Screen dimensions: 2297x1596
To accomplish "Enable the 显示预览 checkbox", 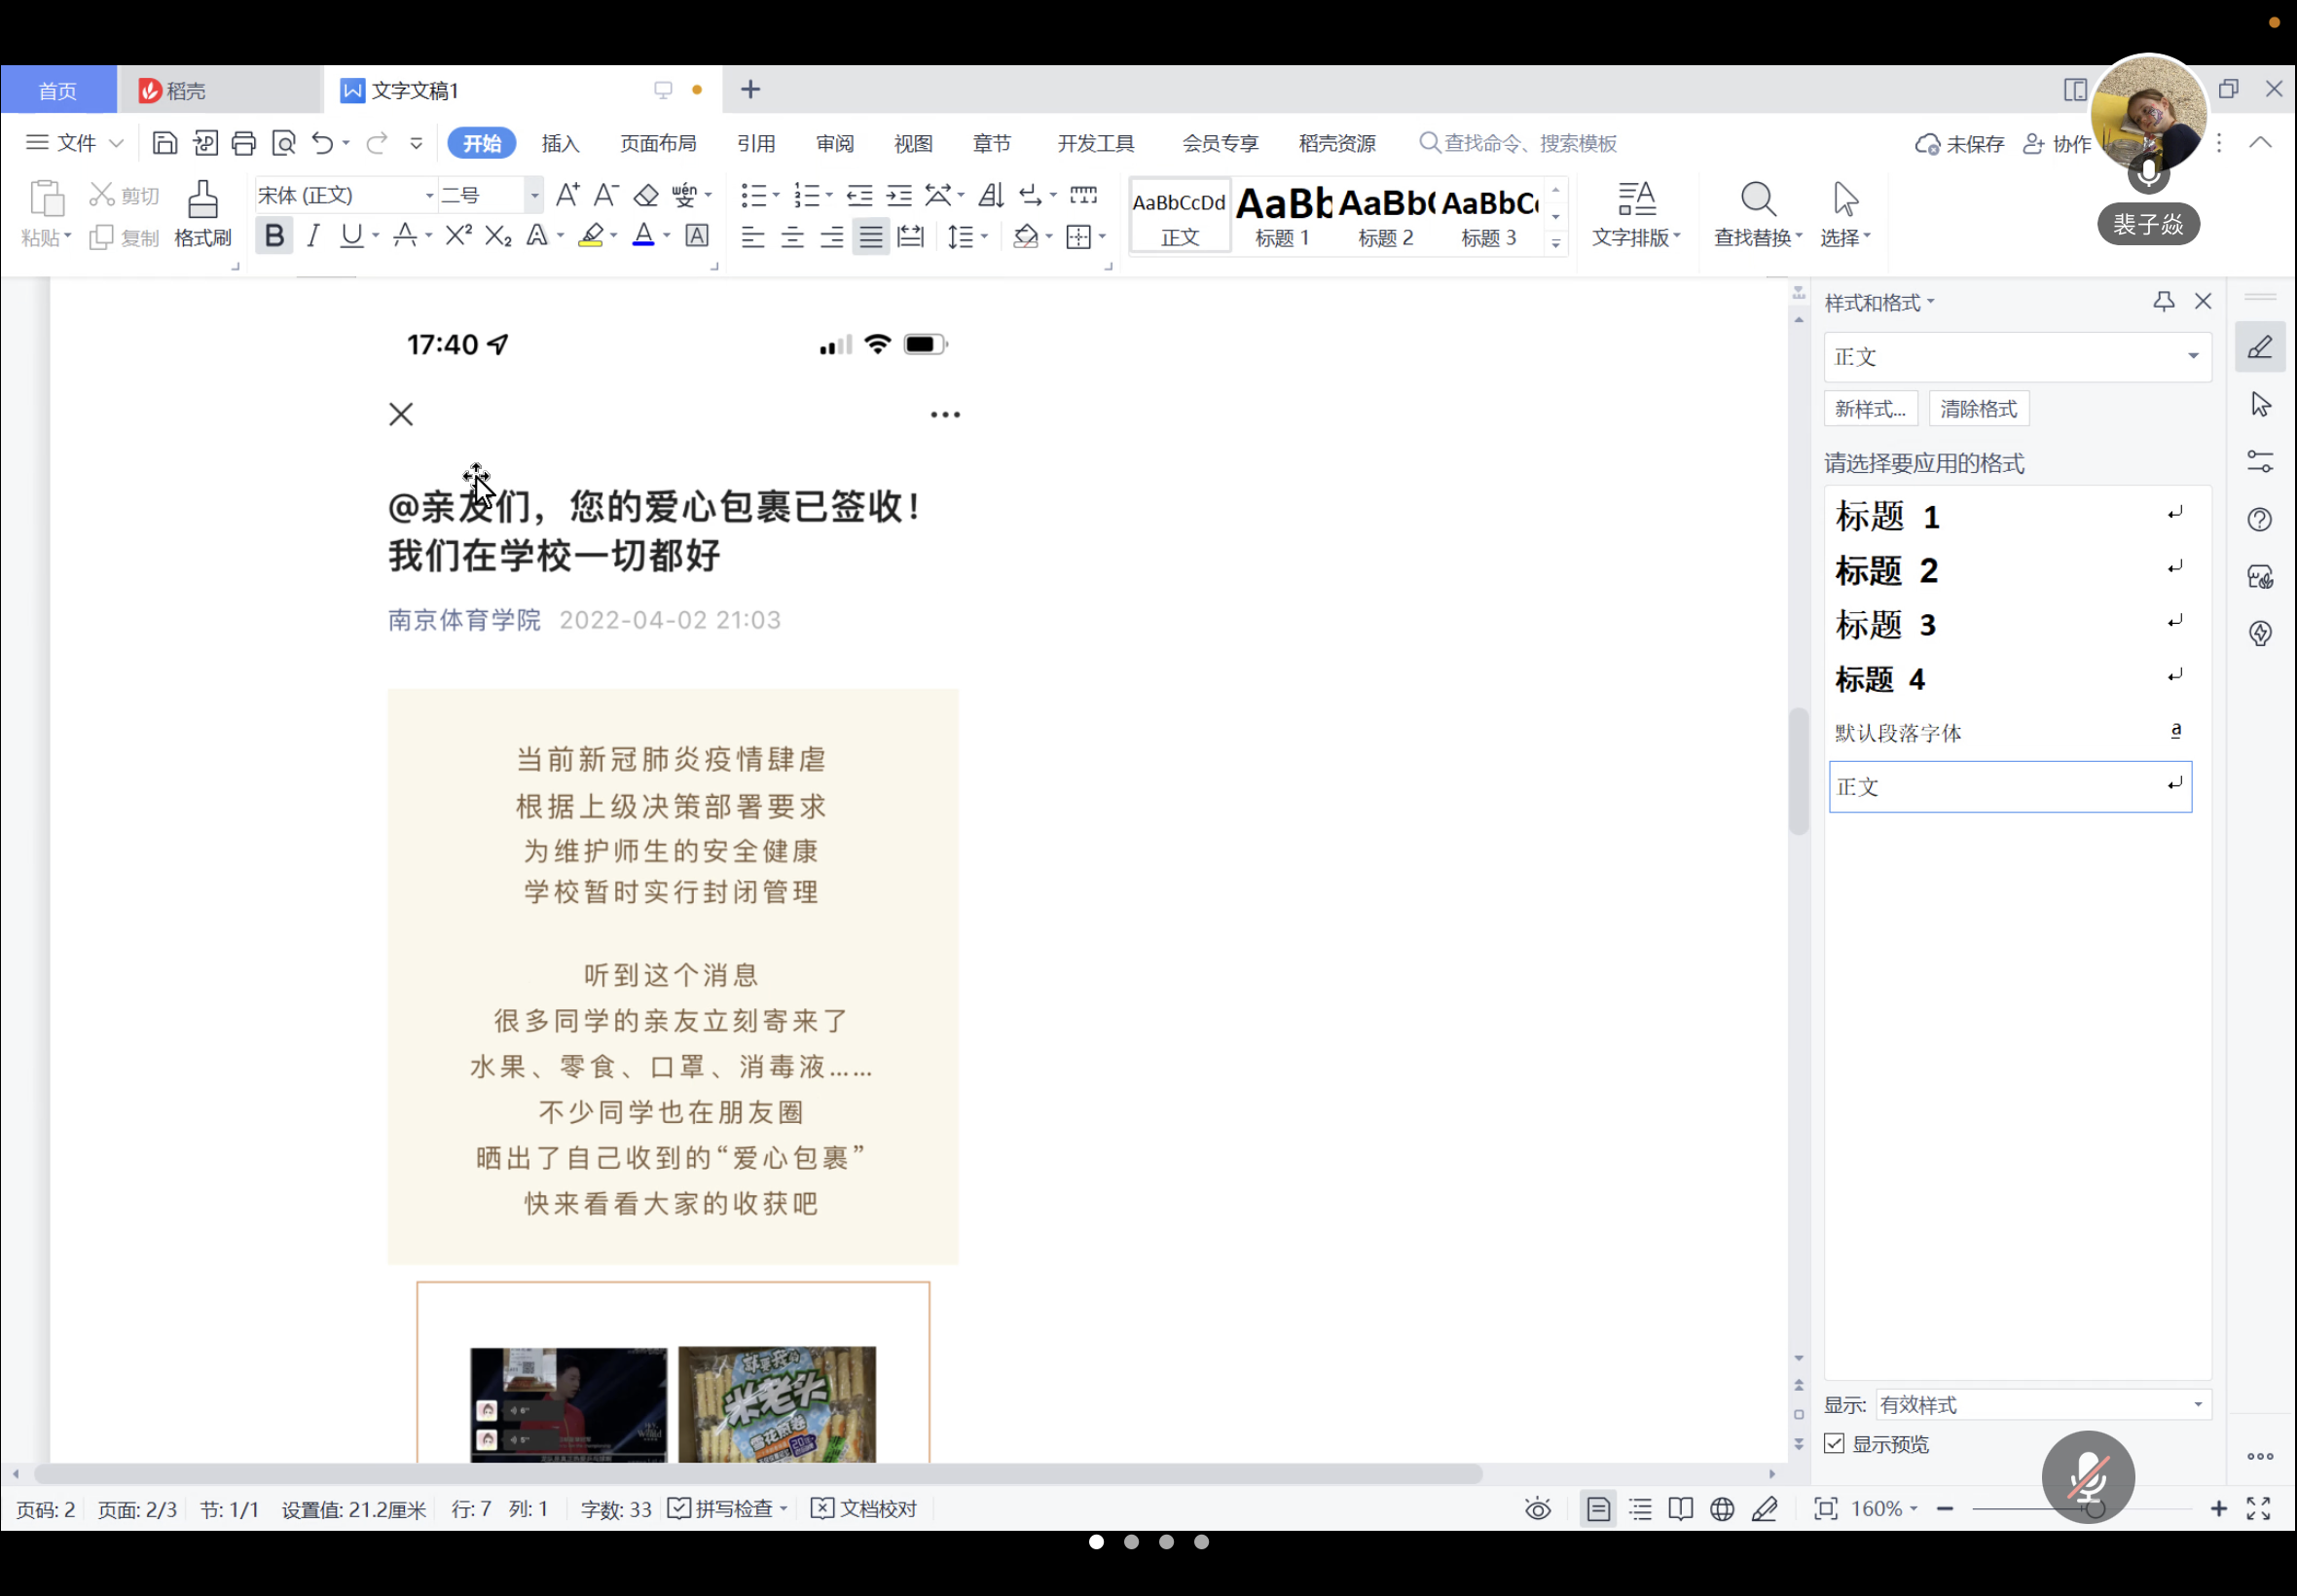I will 1834,1443.
